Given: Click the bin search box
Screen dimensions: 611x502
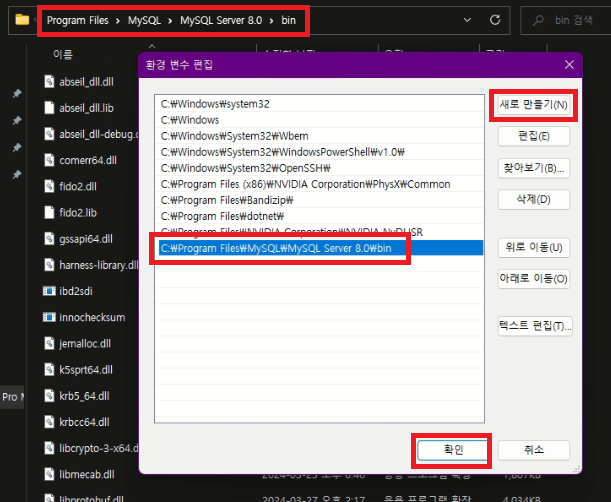Looking at the screenshot, I should 565,20.
